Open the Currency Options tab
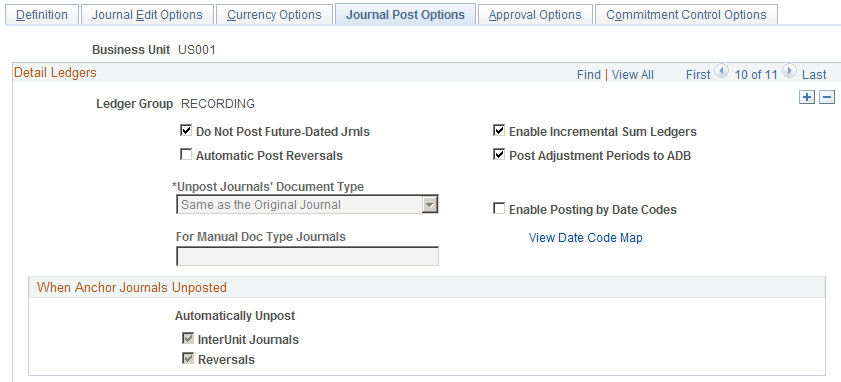 coord(274,14)
